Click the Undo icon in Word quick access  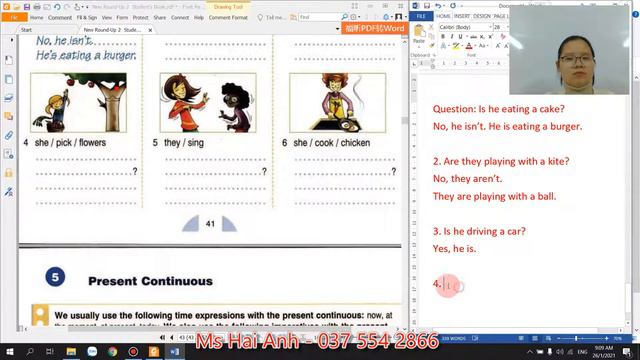438,6
